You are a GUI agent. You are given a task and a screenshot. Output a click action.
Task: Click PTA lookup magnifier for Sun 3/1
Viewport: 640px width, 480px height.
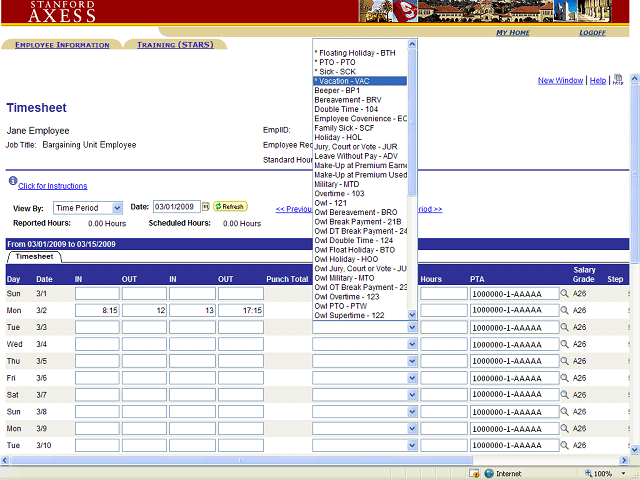pyautogui.click(x=564, y=294)
